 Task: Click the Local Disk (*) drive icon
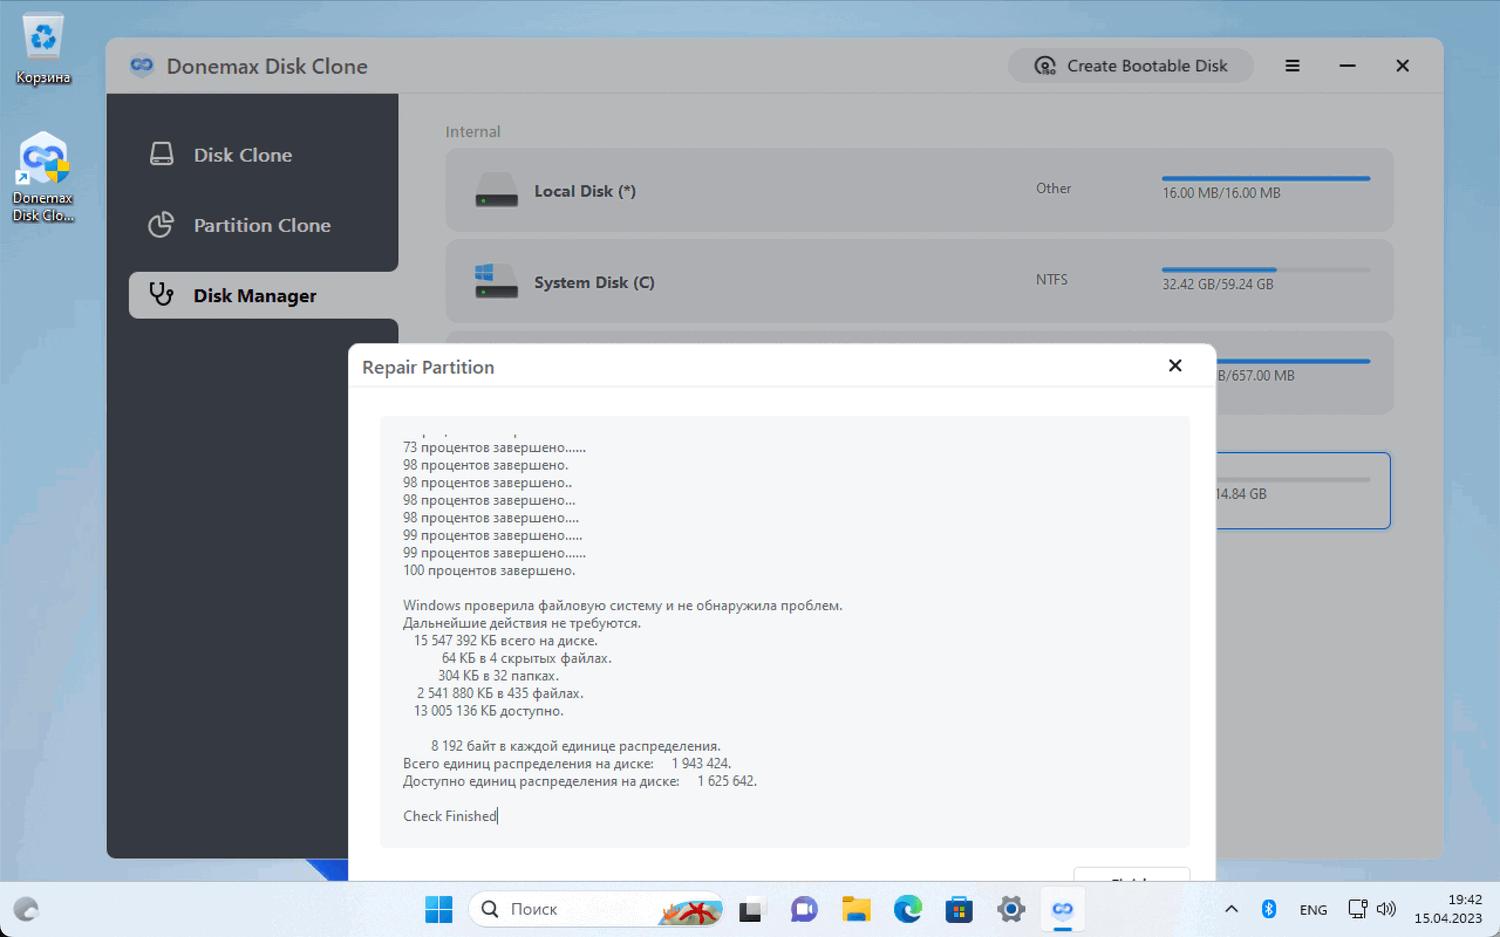pos(496,190)
